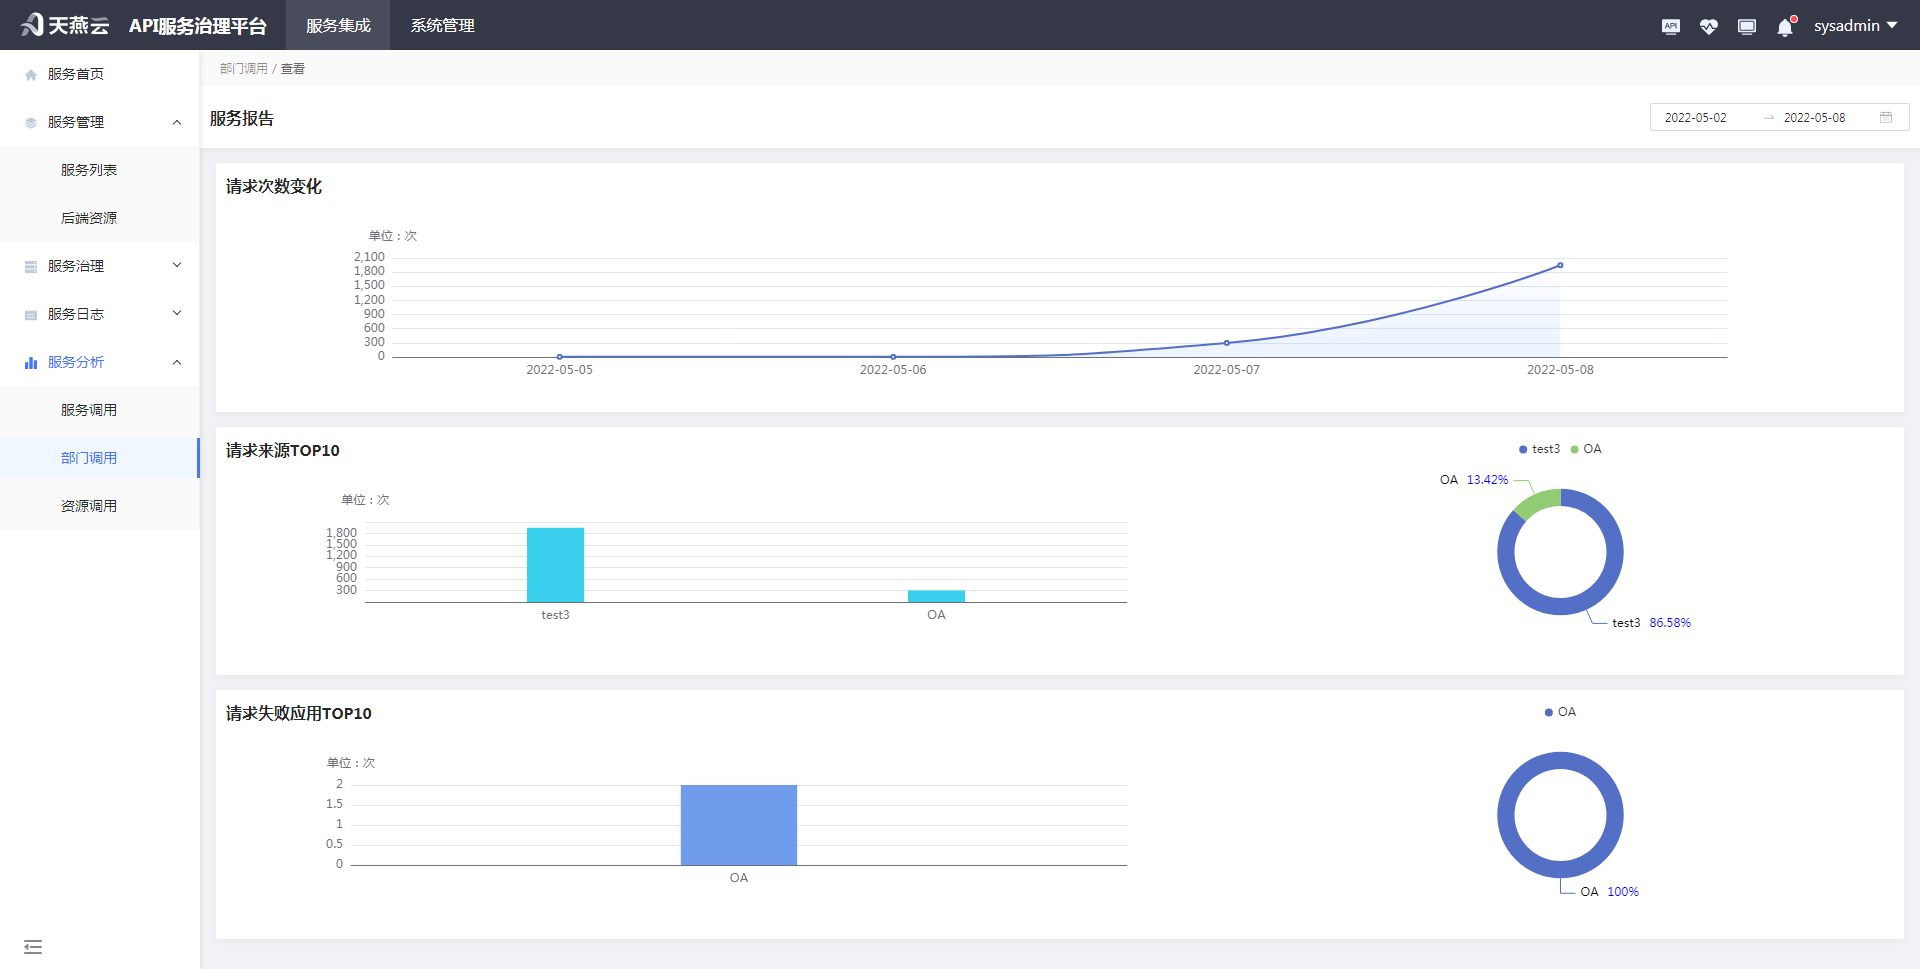Select the 服务集成 menu item
Viewport: 1920px width, 969px height.
[337, 25]
